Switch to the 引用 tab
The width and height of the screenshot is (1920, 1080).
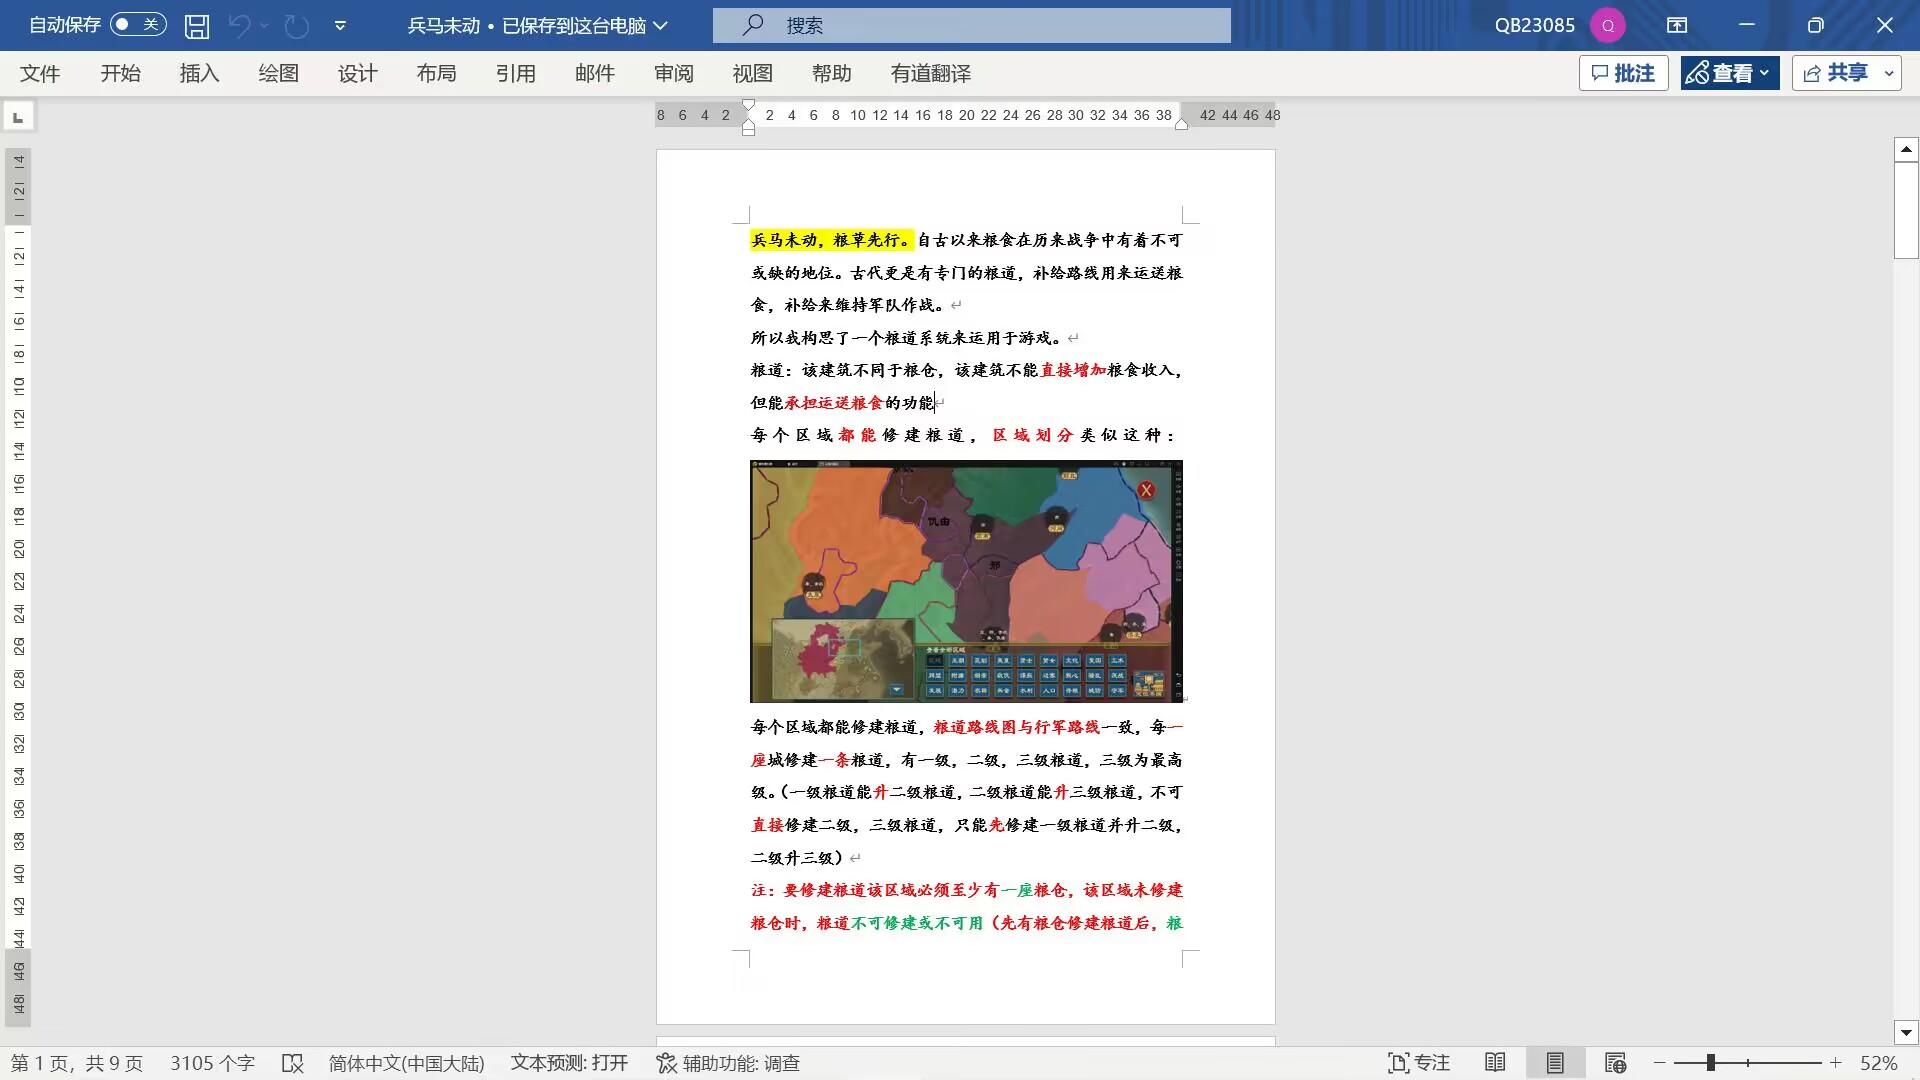[x=516, y=74]
